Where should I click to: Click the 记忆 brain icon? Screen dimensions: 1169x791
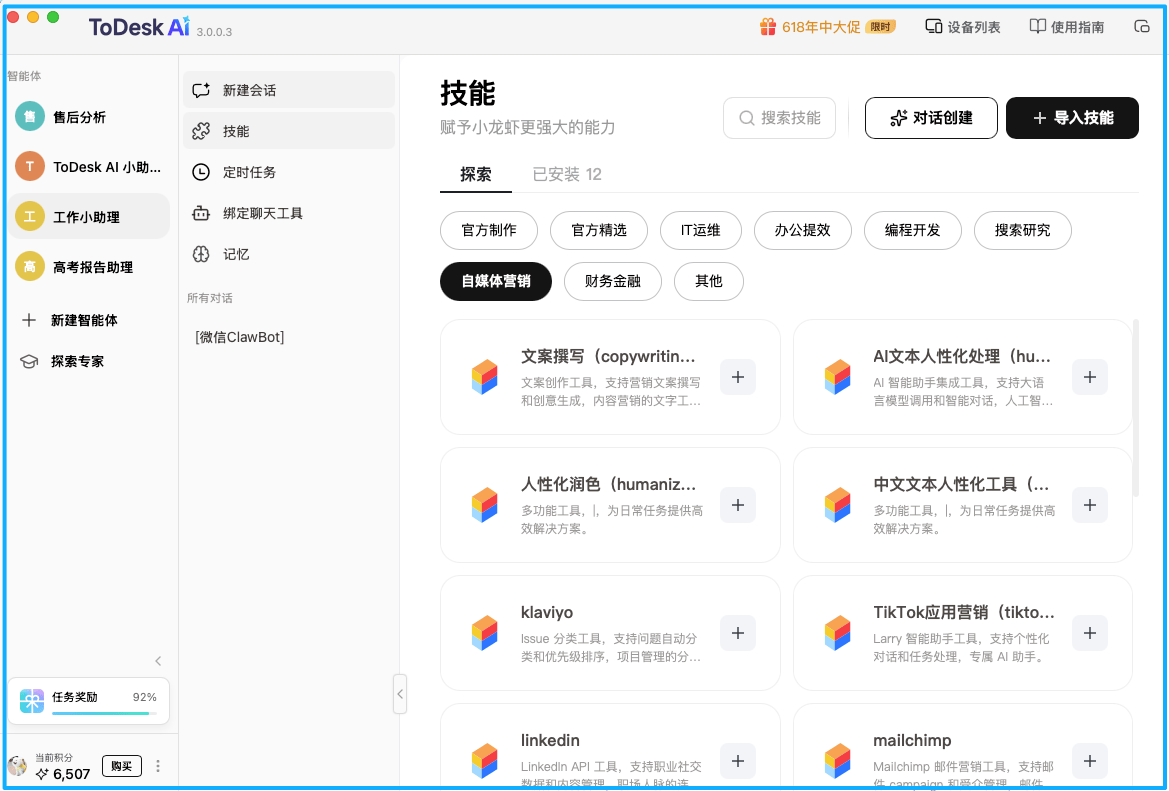coord(201,254)
